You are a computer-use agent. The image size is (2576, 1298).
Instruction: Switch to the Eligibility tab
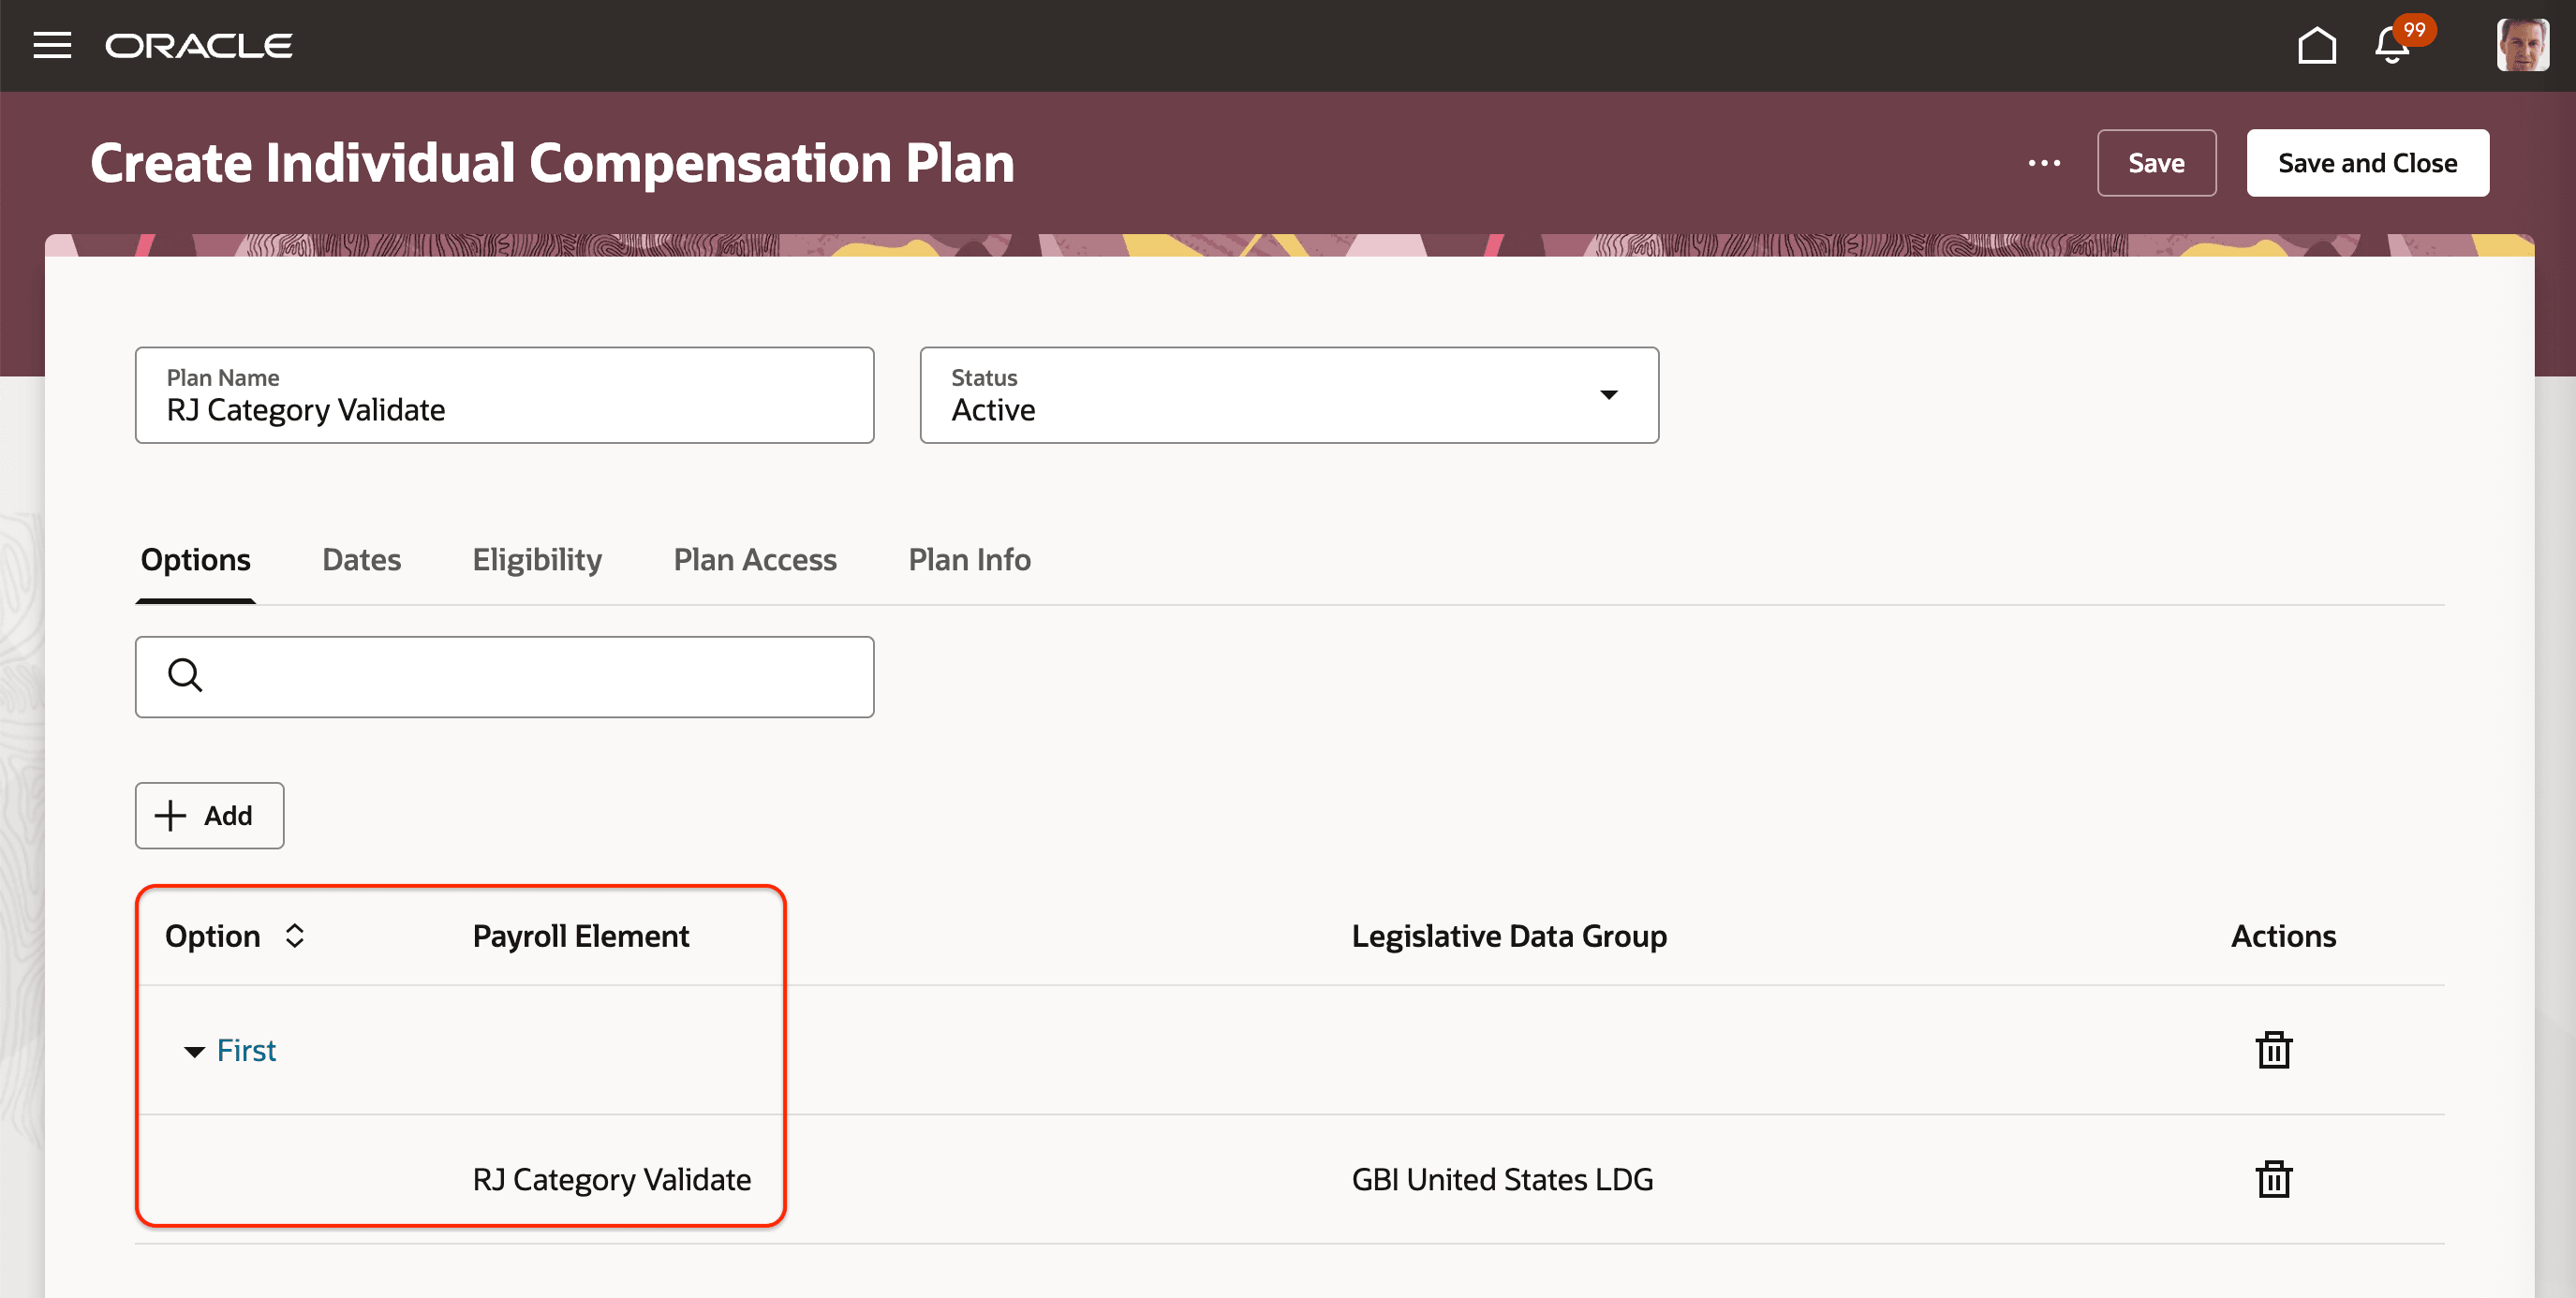tap(537, 560)
